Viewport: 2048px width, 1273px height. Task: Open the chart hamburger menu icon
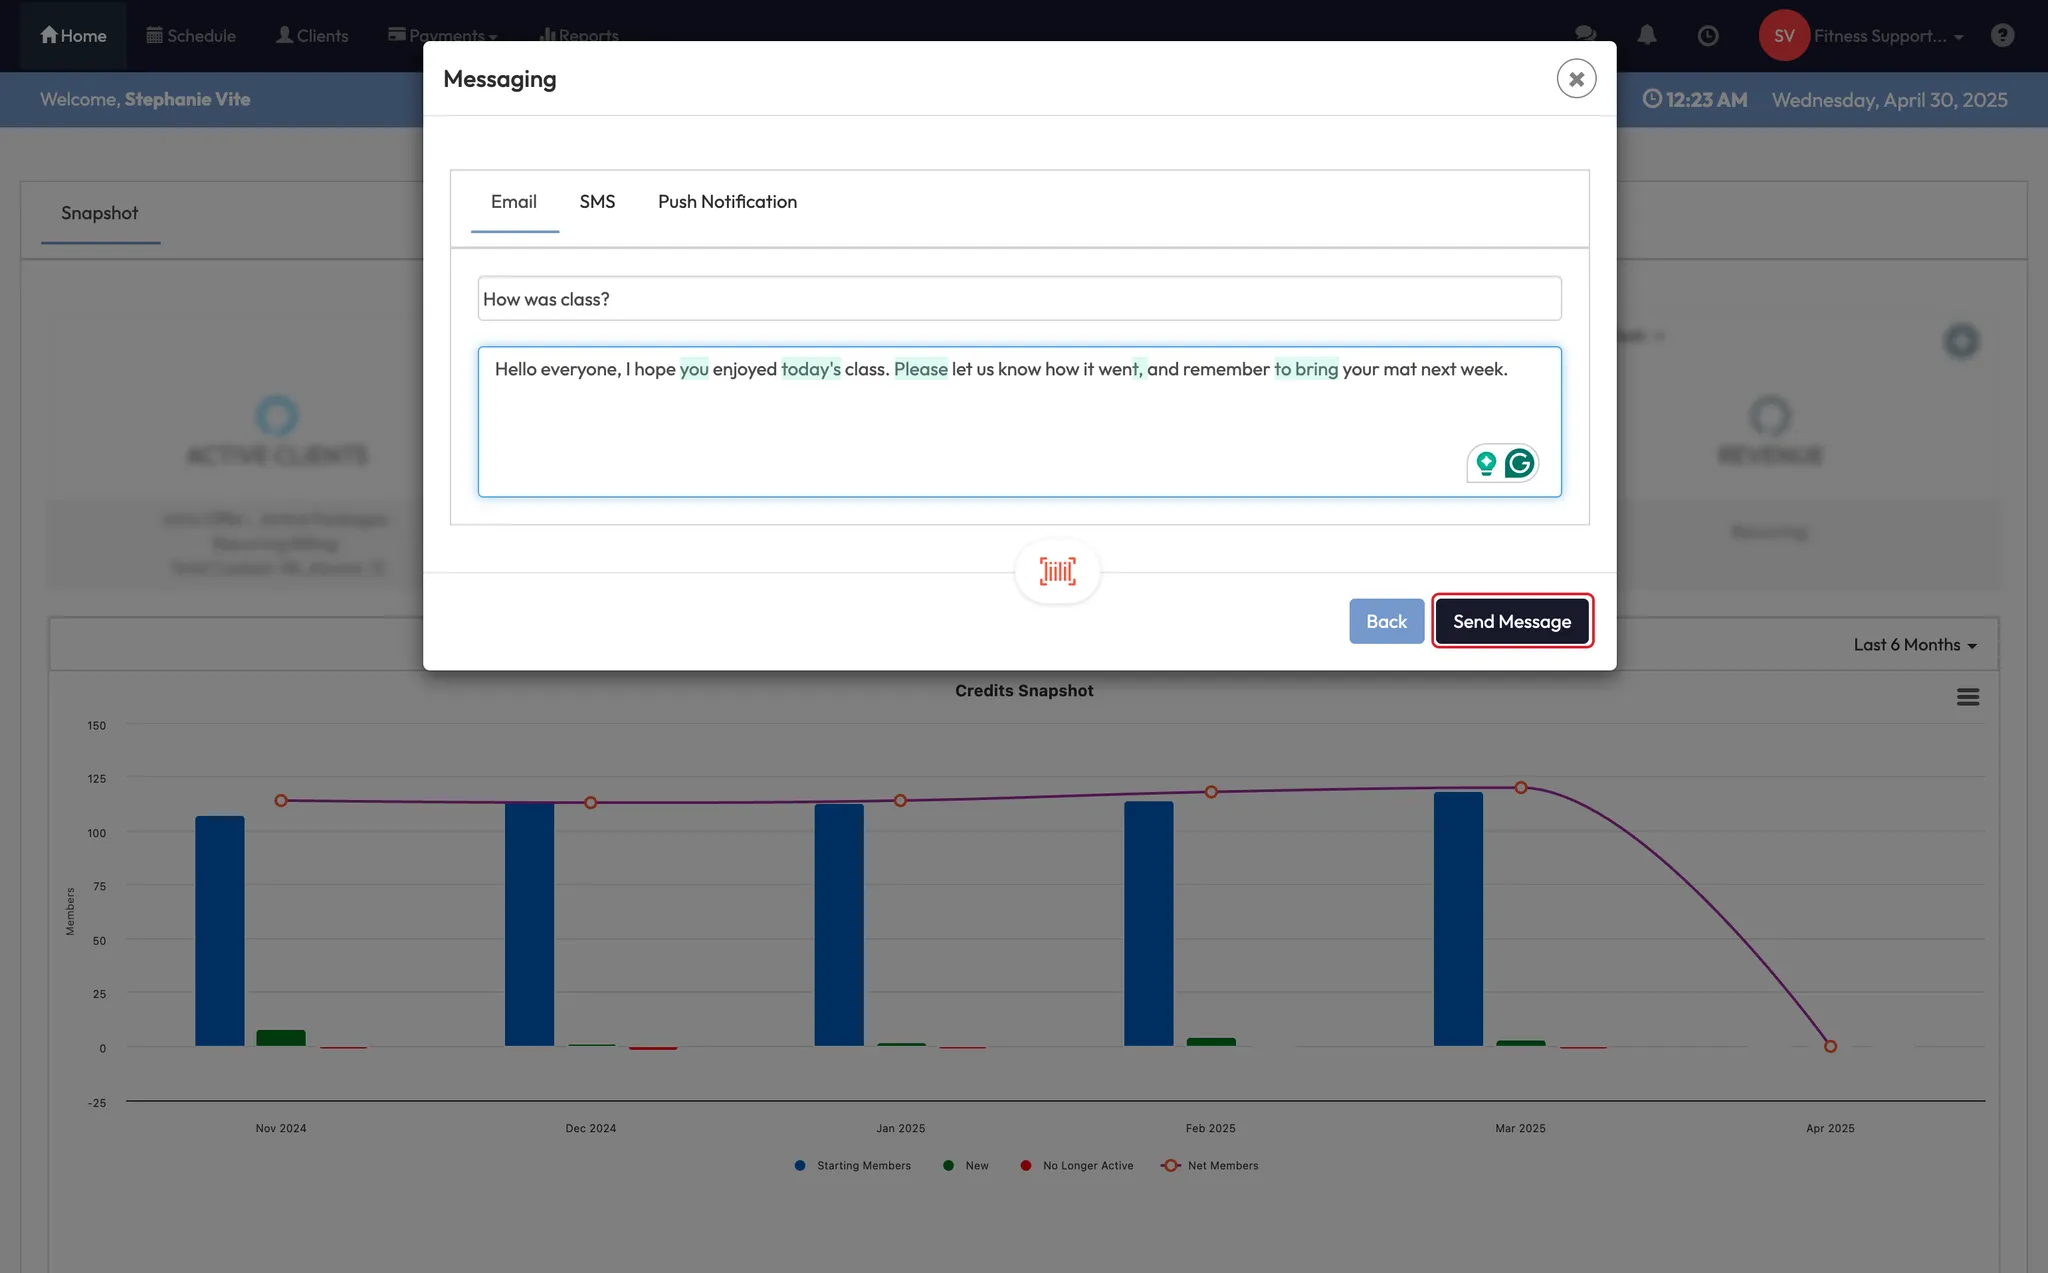click(x=1967, y=697)
